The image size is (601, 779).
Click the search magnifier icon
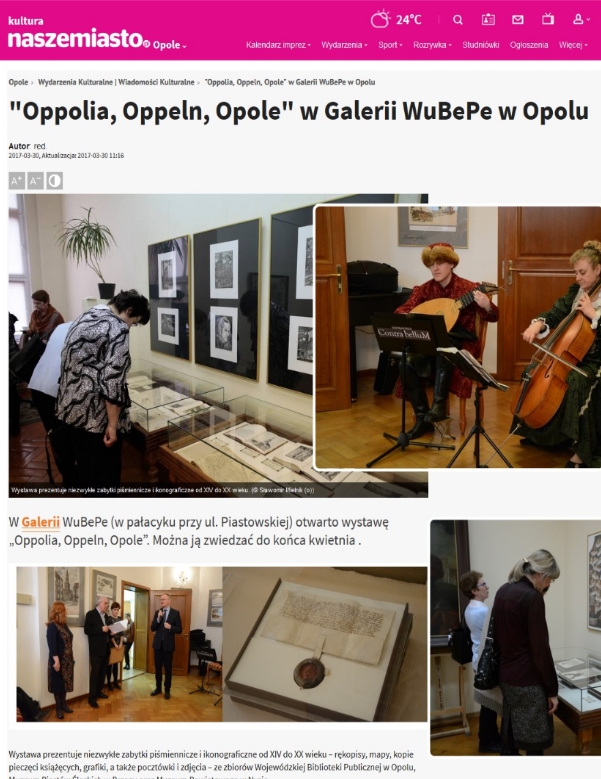(x=458, y=19)
